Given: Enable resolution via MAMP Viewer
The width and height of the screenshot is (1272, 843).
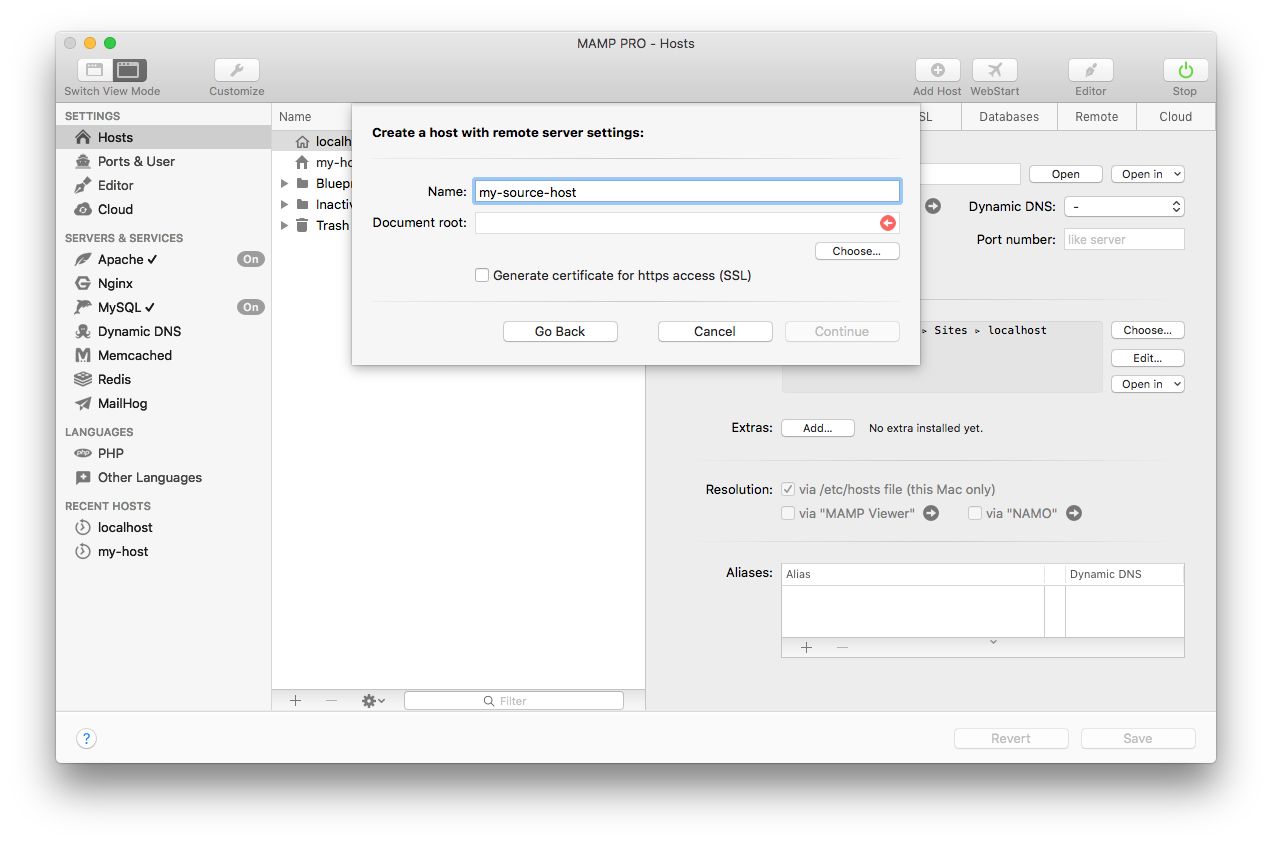Looking at the screenshot, I should (788, 512).
